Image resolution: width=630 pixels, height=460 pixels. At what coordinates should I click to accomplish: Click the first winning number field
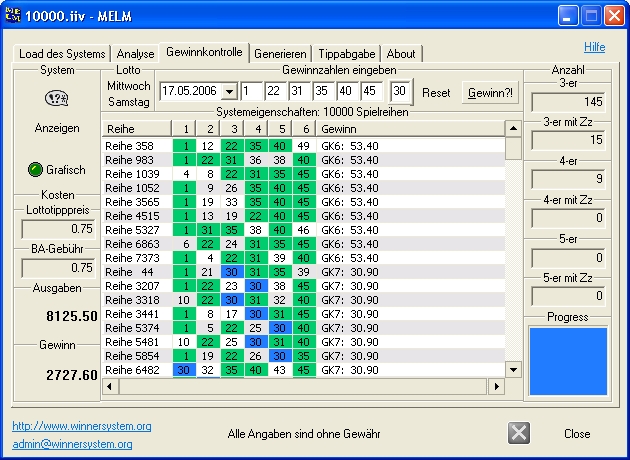tap(252, 92)
